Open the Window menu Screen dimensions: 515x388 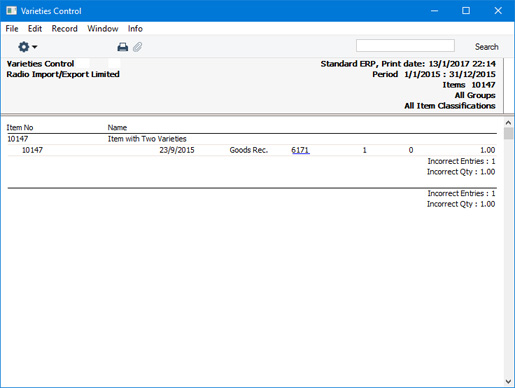pos(103,29)
